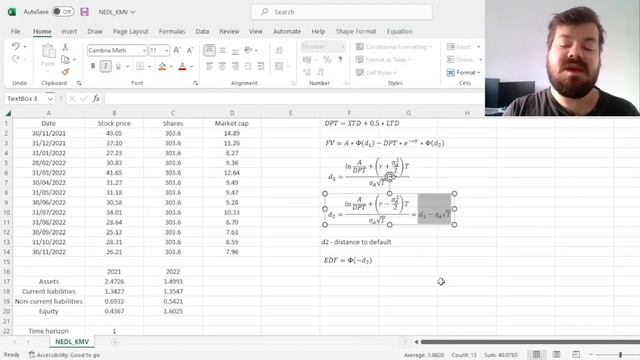Open the font name dropdown Cambria Math
The height and width of the screenshot is (360, 640).
coord(144,50)
